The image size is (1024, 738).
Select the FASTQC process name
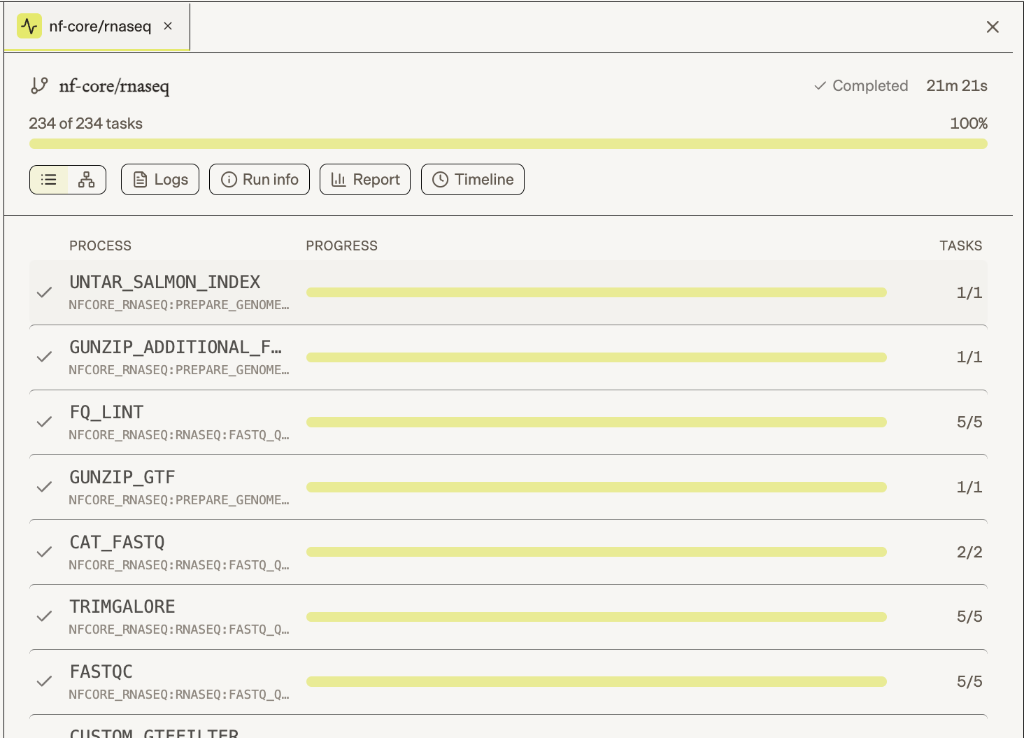pos(101,672)
